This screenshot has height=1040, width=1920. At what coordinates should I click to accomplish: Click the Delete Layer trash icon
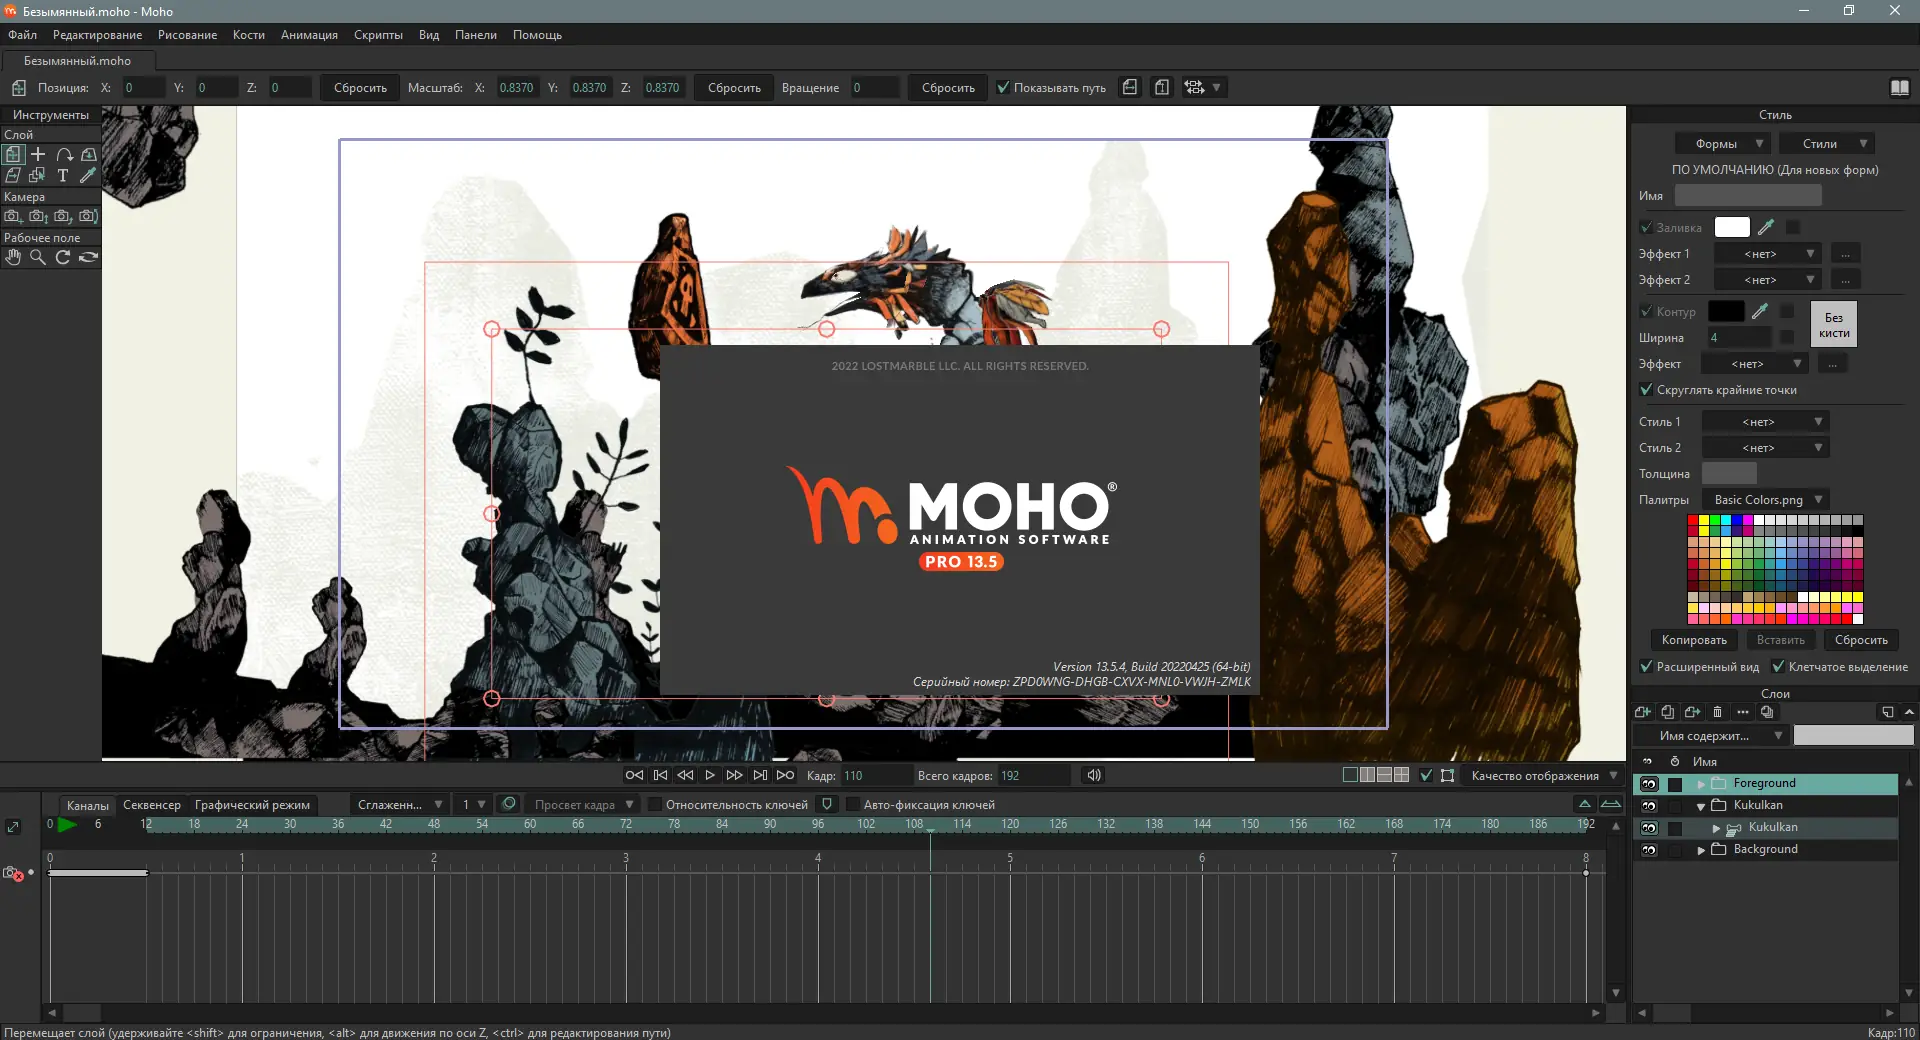[x=1718, y=712]
